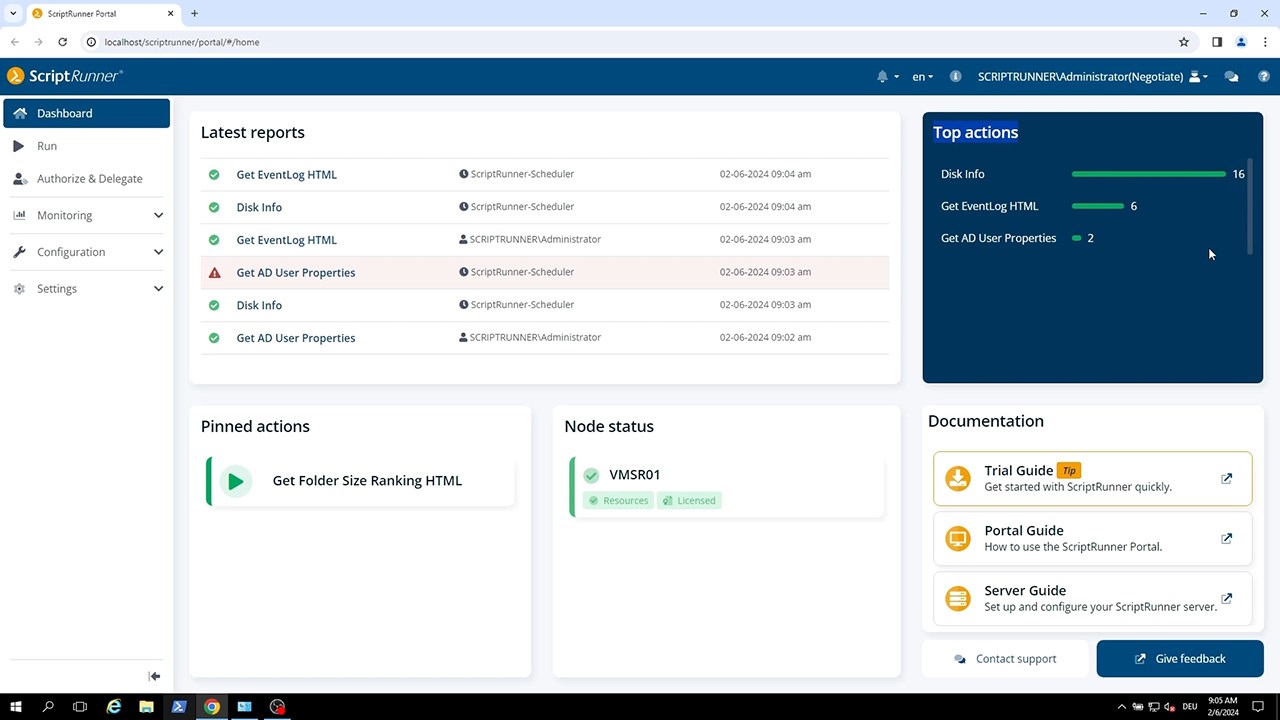The image size is (1280, 720).
Task: Click the Windows Start button
Action: click(x=16, y=707)
